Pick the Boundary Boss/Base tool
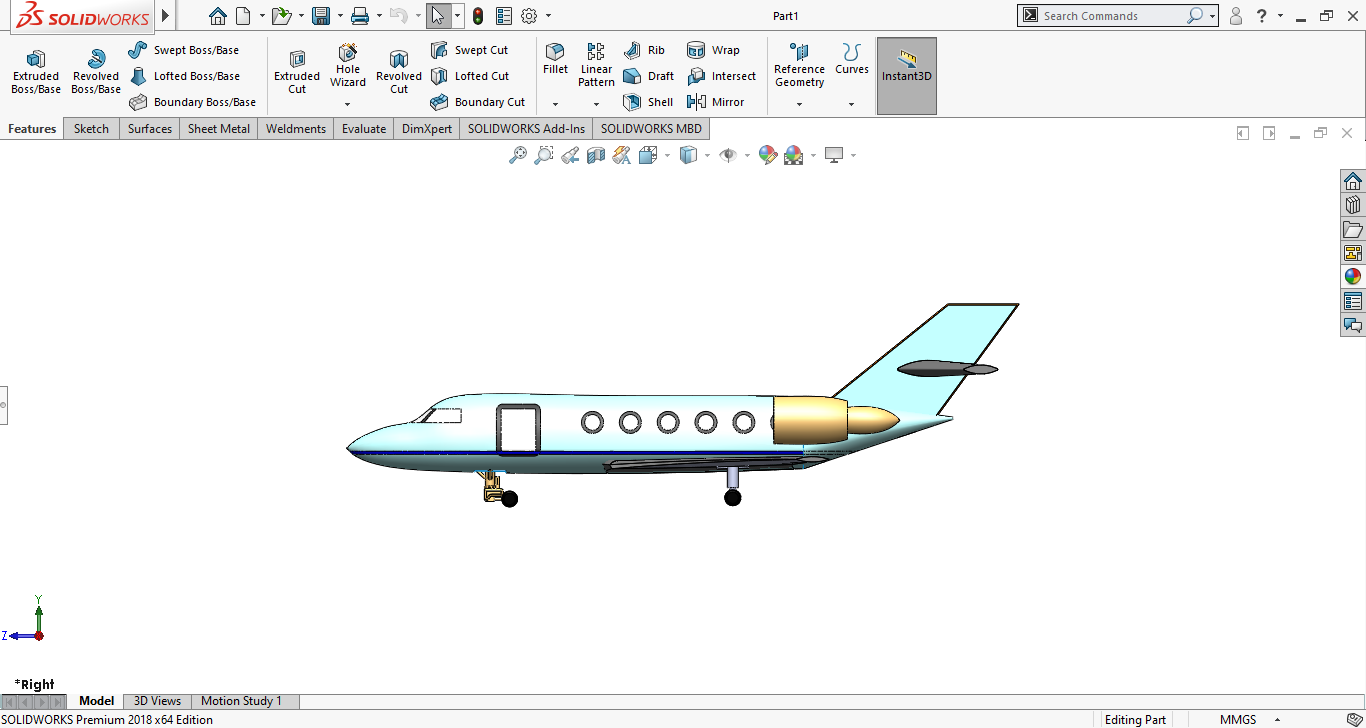The height and width of the screenshot is (728, 1366). coord(192,102)
